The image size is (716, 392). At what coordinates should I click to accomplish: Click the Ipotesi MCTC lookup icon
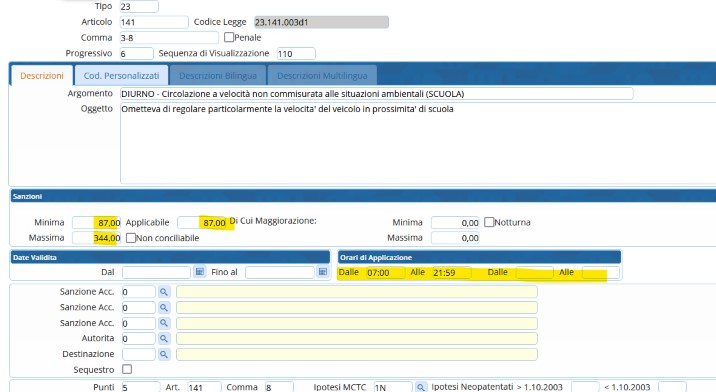(x=421, y=387)
